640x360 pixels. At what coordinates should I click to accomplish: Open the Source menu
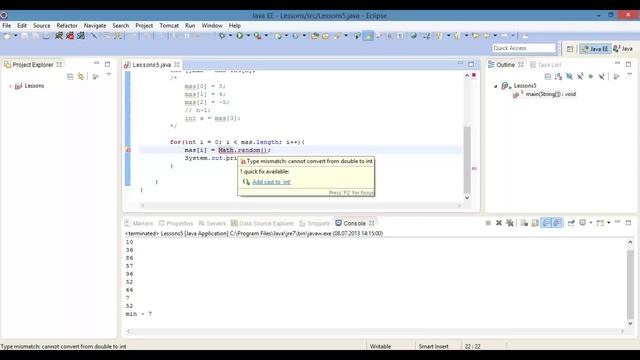coord(42,25)
